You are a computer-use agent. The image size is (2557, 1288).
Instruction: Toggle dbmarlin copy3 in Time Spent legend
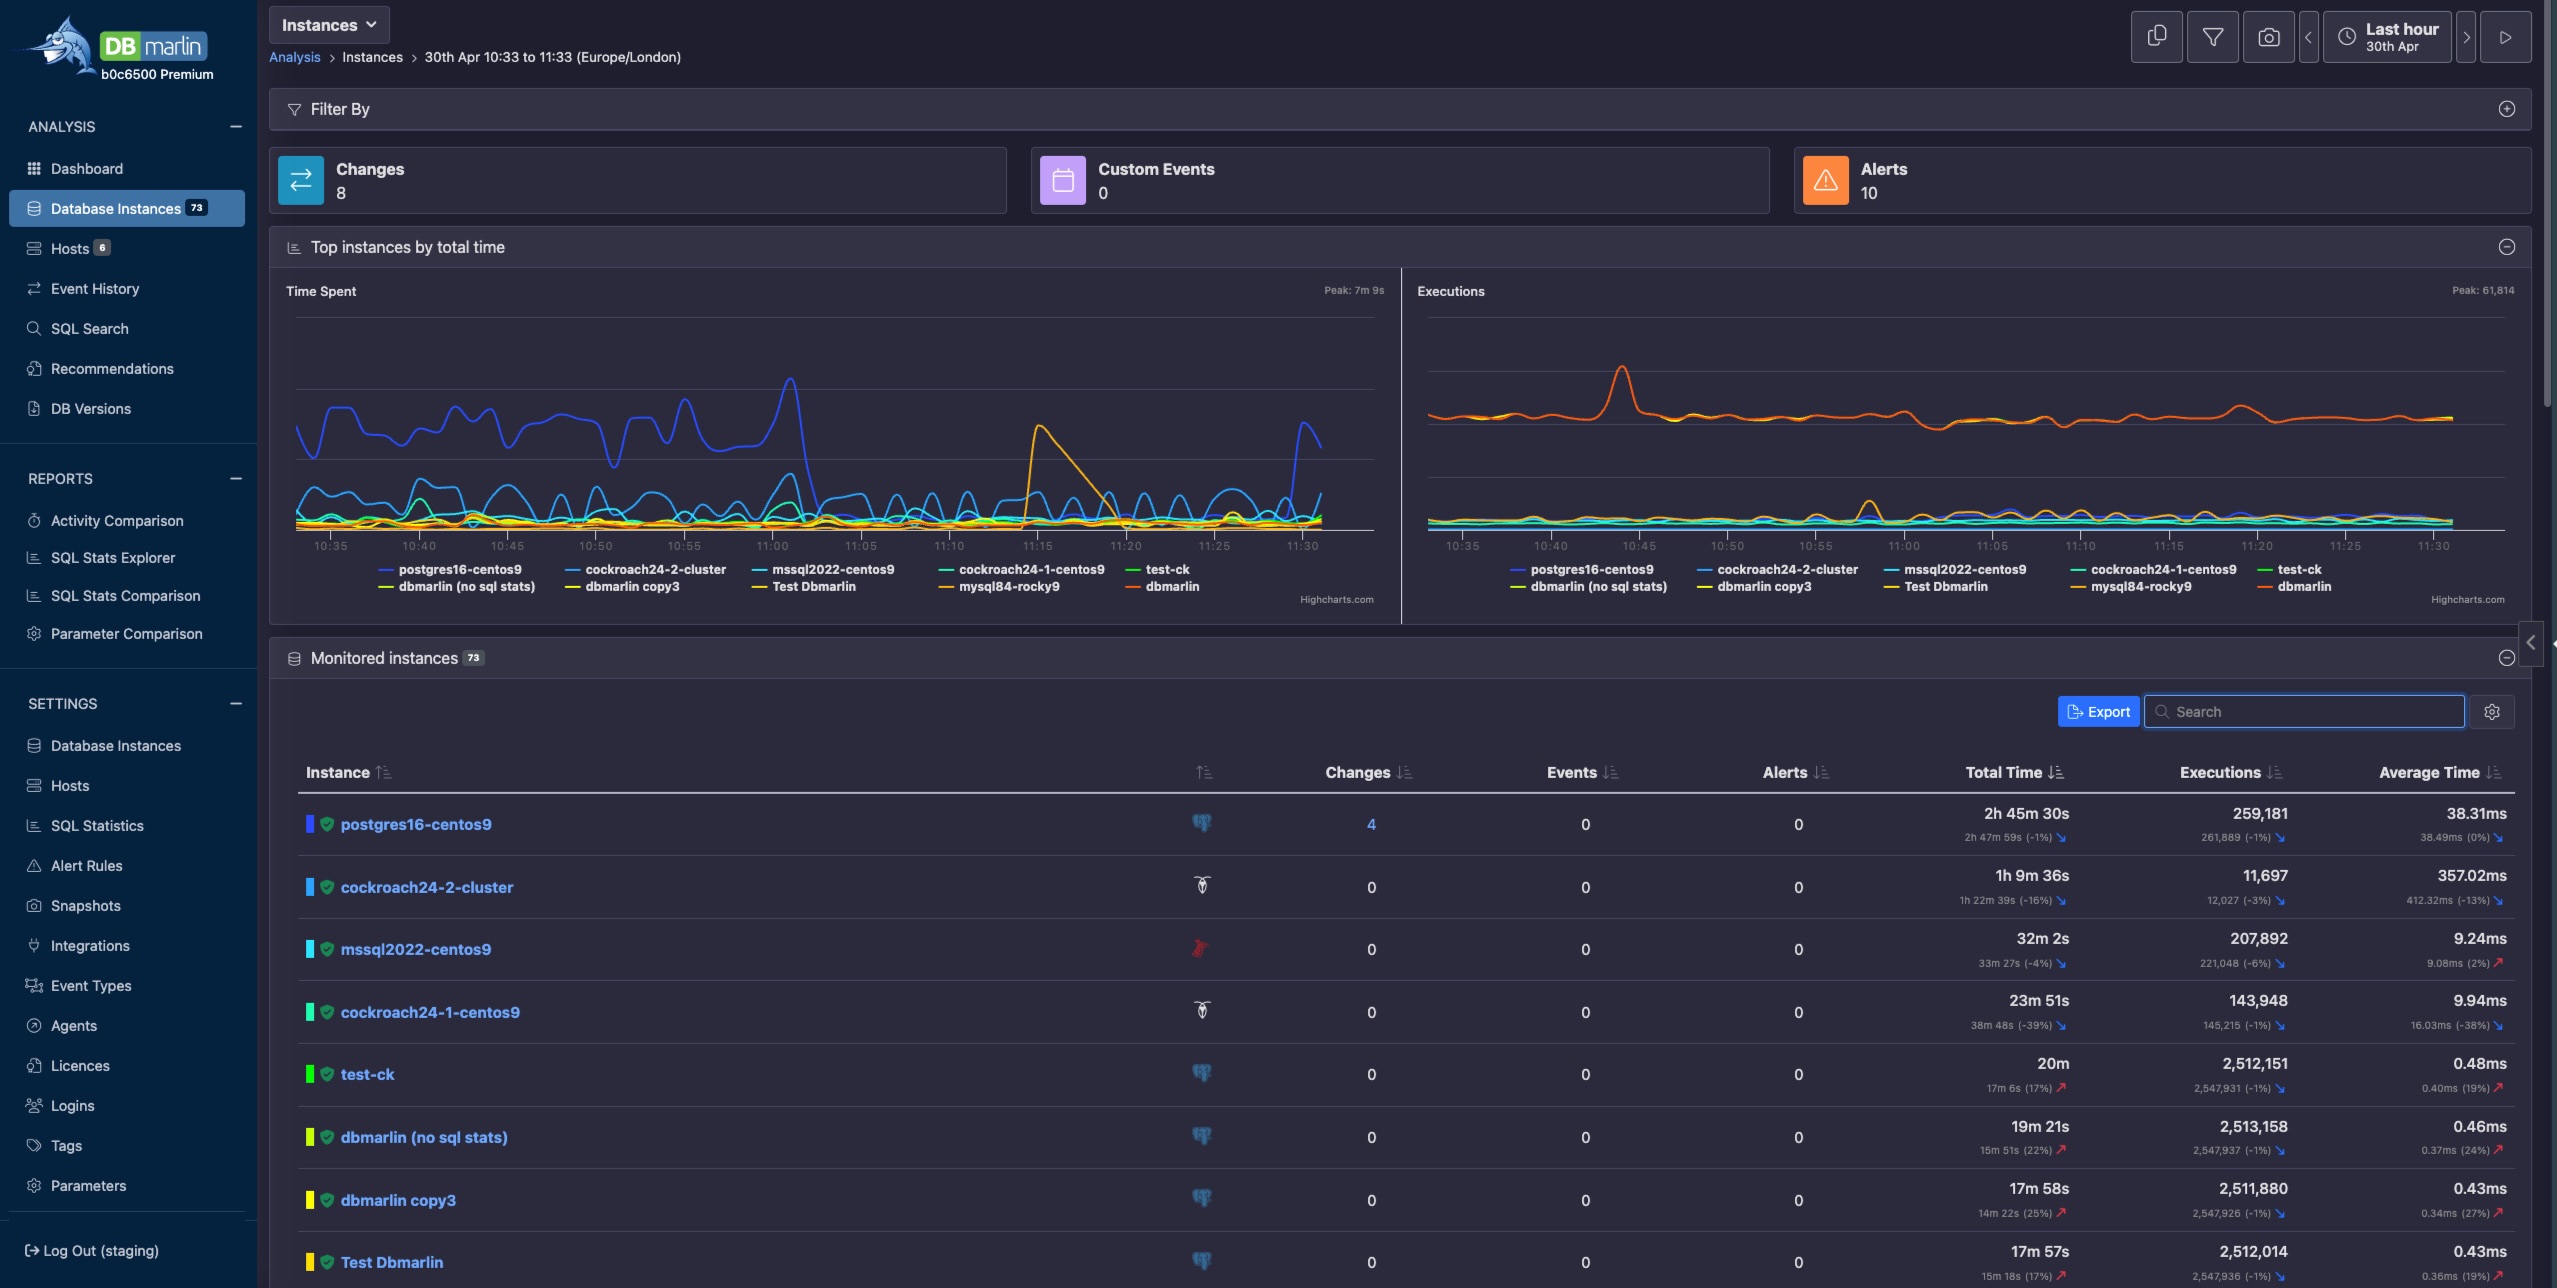[622, 587]
